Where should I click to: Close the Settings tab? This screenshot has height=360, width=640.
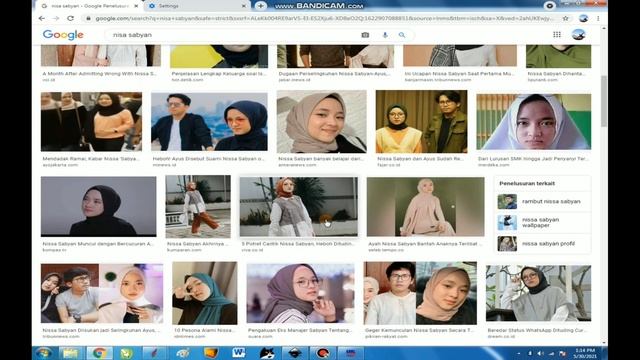click(244, 6)
